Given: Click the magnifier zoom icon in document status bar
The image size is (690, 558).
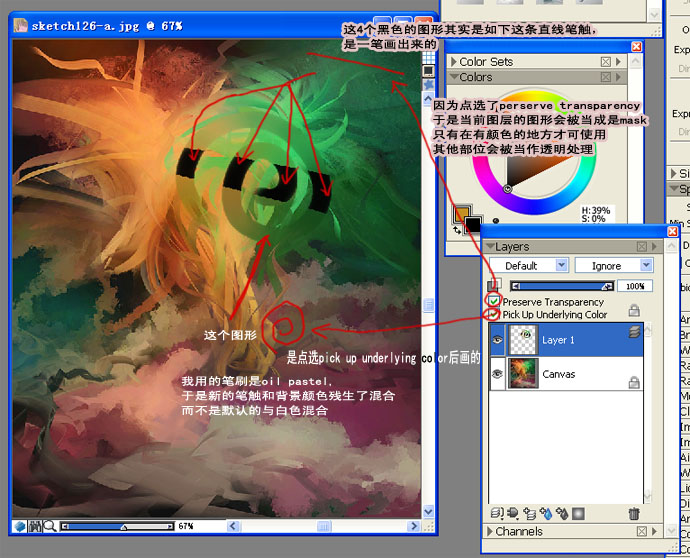Looking at the screenshot, I should point(49,526).
